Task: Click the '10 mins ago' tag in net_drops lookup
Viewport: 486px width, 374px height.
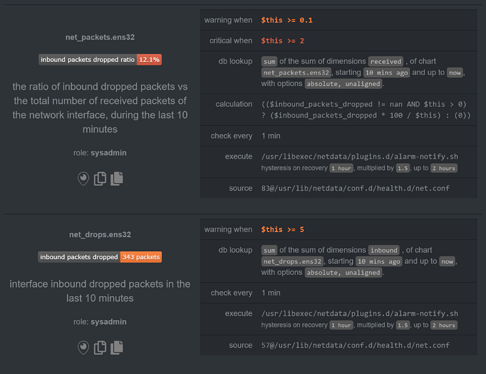Action: (x=379, y=261)
